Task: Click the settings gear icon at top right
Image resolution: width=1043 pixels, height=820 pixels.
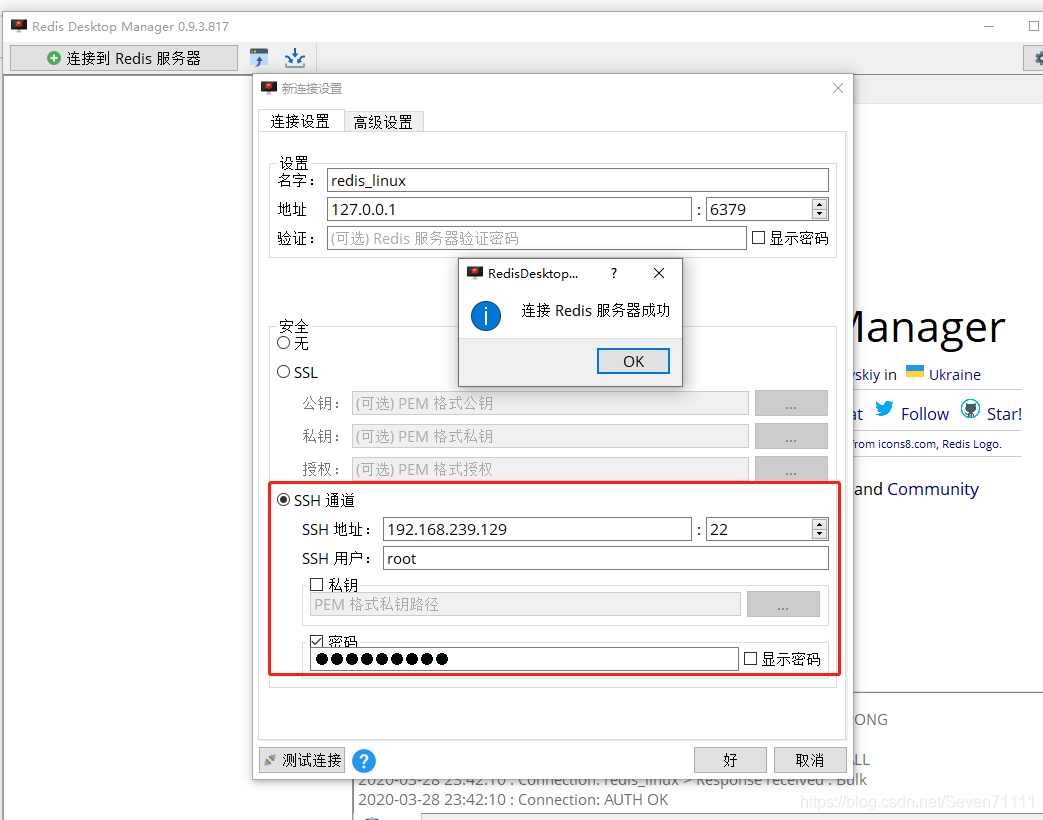Action: click(x=1036, y=59)
